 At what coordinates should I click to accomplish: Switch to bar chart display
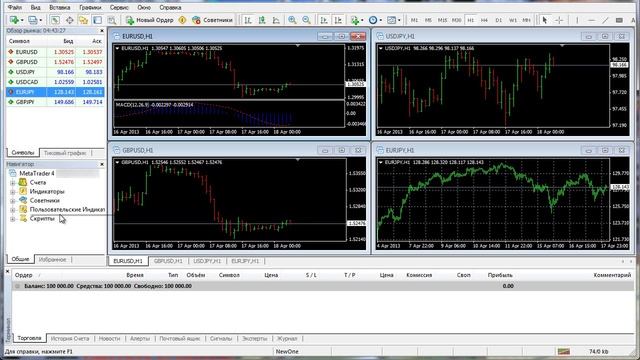(248, 20)
